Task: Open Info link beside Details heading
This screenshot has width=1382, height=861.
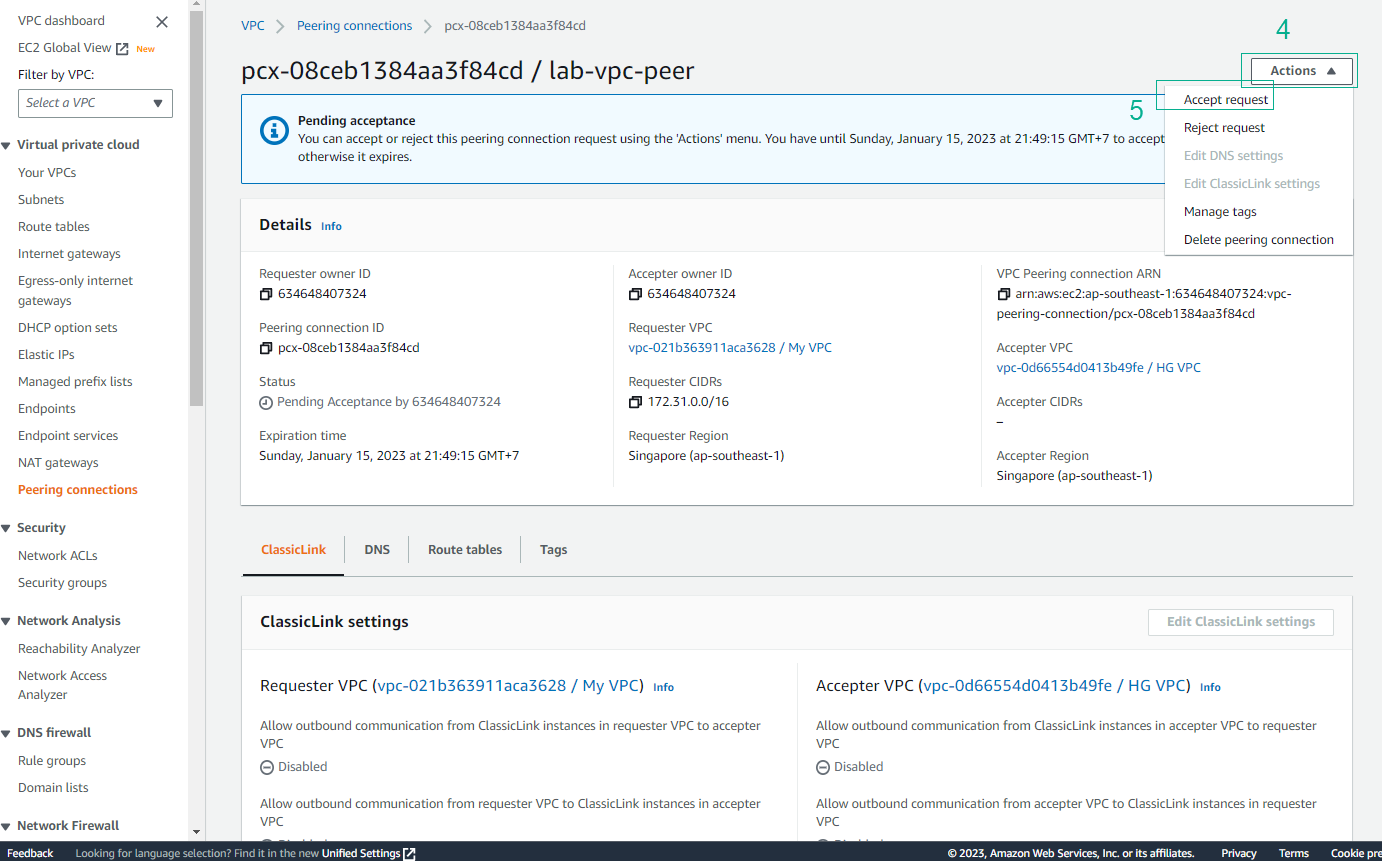Action: [x=331, y=227]
